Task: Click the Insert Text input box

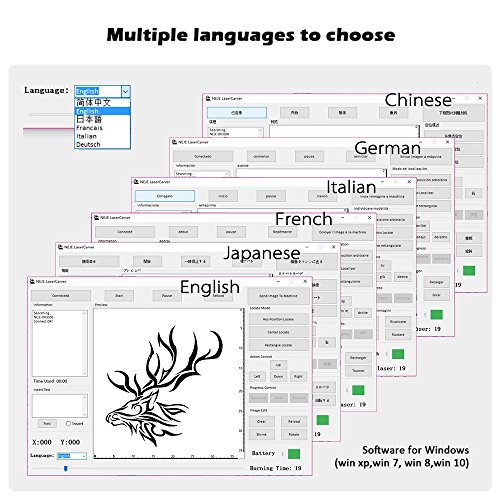Action: (x=60, y=406)
